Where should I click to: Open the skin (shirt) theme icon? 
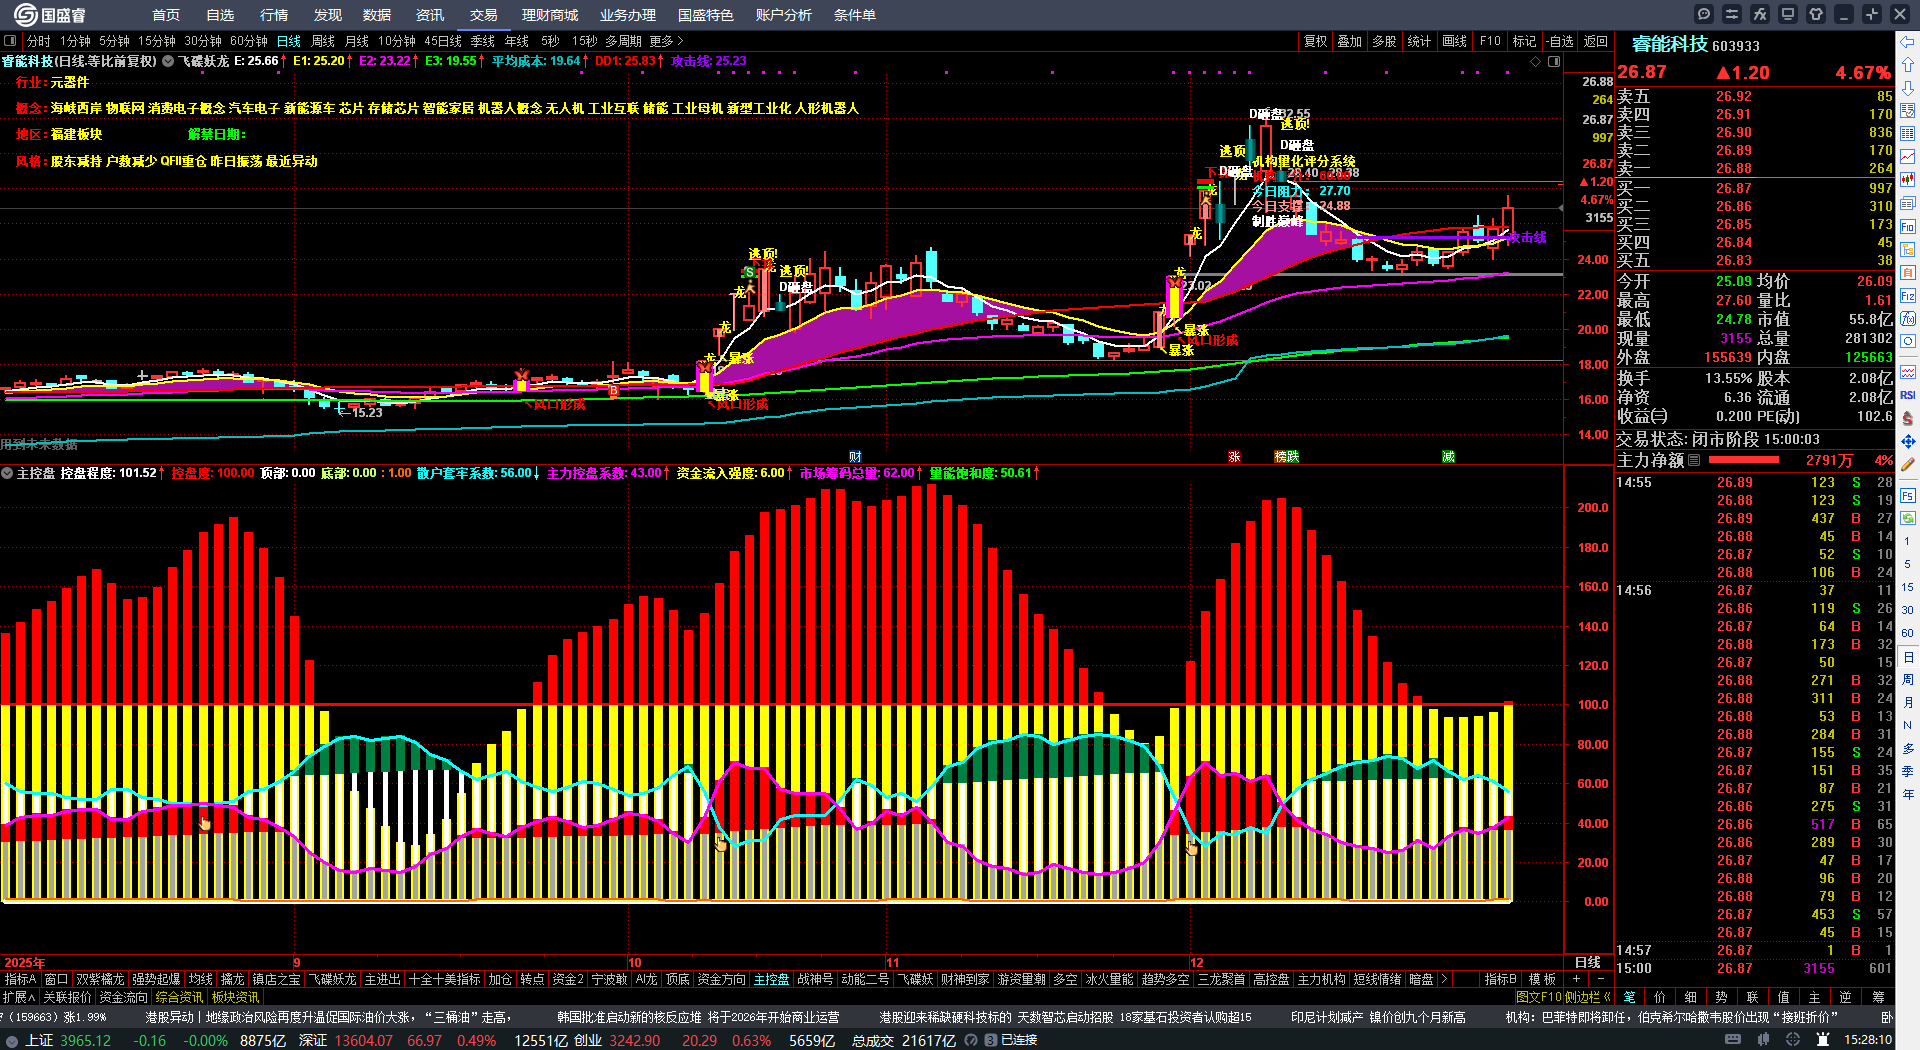tap(1816, 14)
